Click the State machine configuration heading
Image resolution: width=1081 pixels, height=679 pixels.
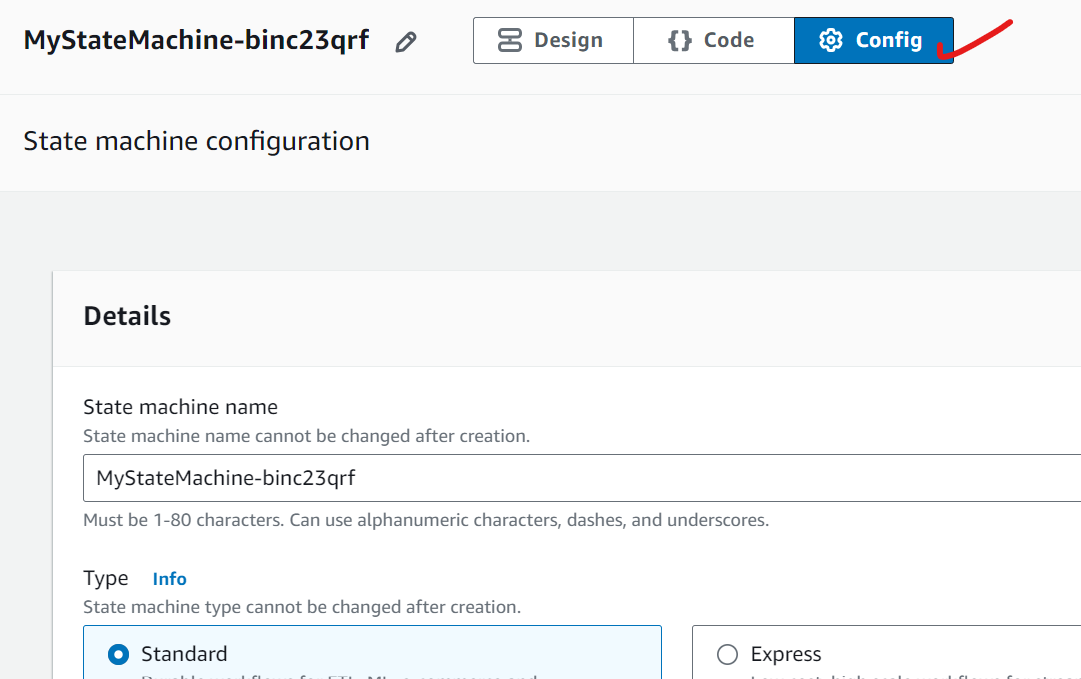196,141
